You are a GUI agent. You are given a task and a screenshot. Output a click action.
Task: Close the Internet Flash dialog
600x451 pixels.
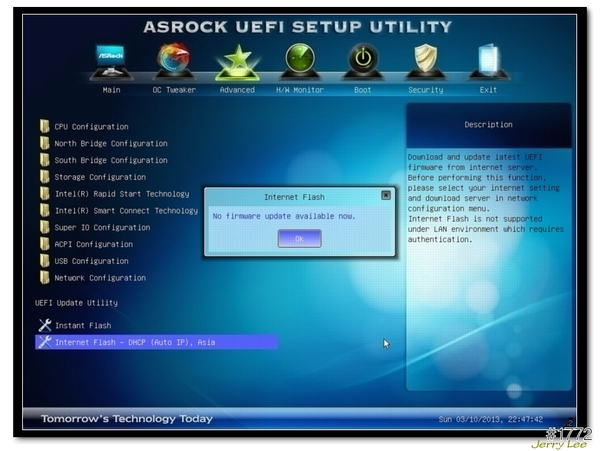point(386,195)
